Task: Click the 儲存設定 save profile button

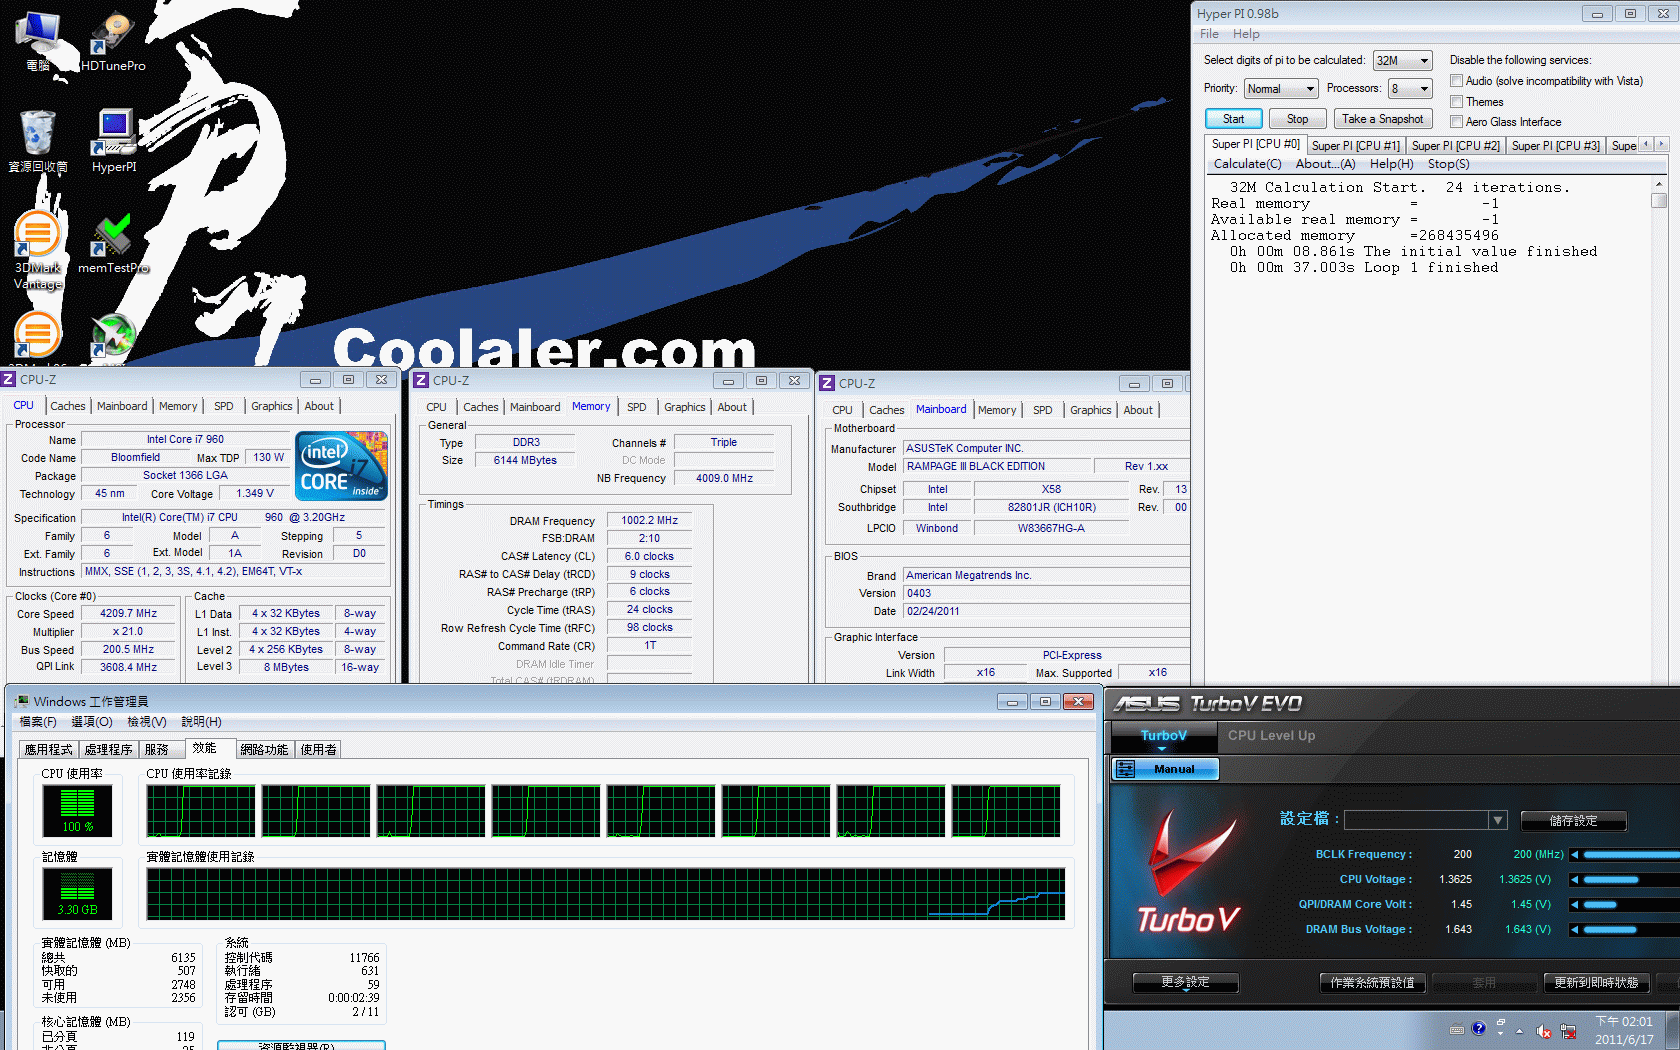Action: (x=1573, y=820)
